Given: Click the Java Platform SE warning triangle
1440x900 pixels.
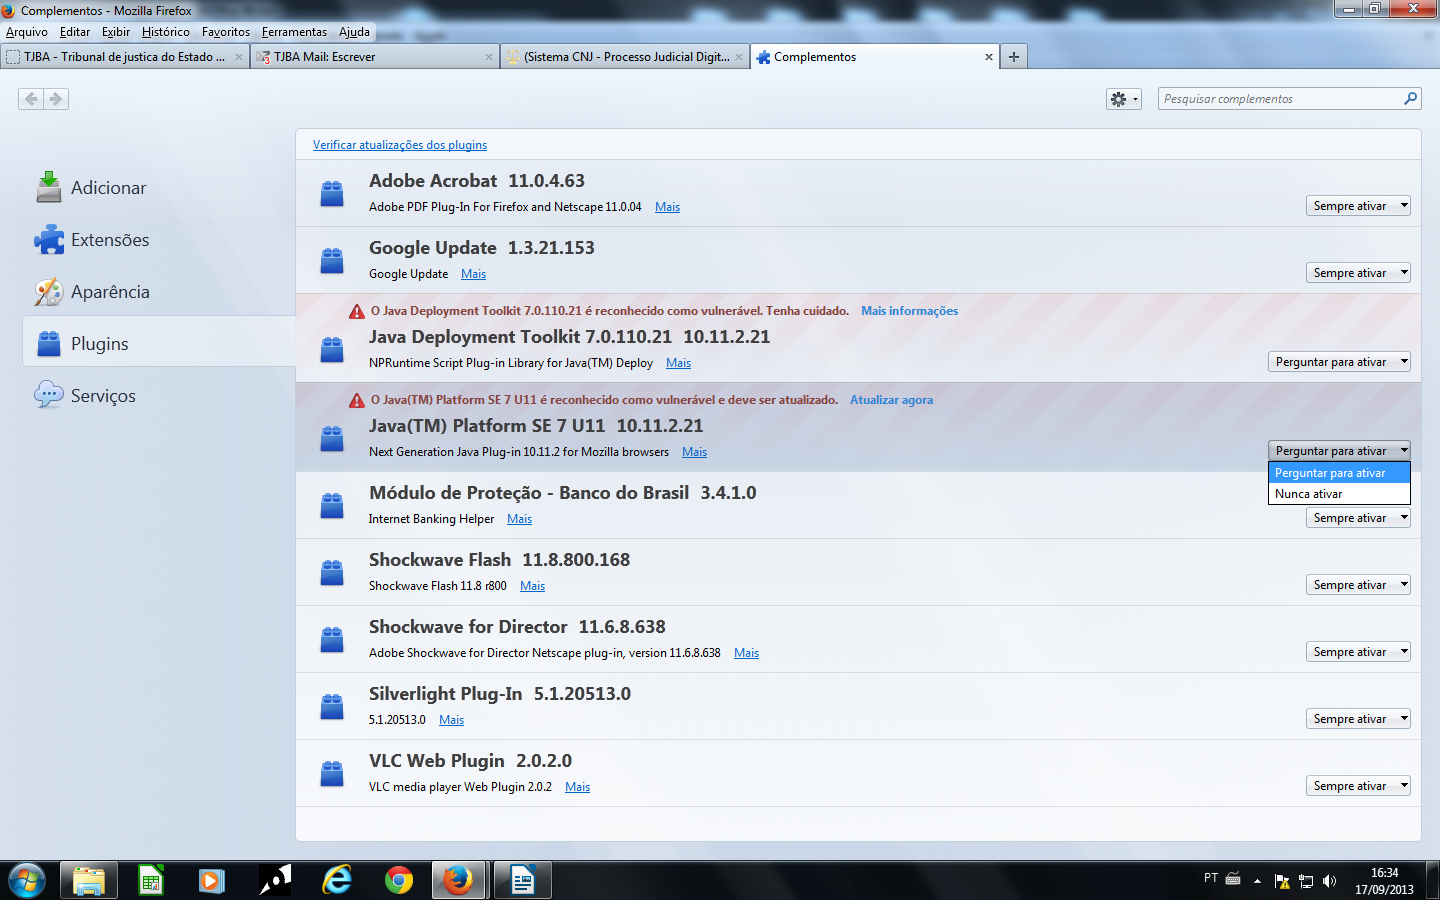Looking at the screenshot, I should (x=357, y=400).
